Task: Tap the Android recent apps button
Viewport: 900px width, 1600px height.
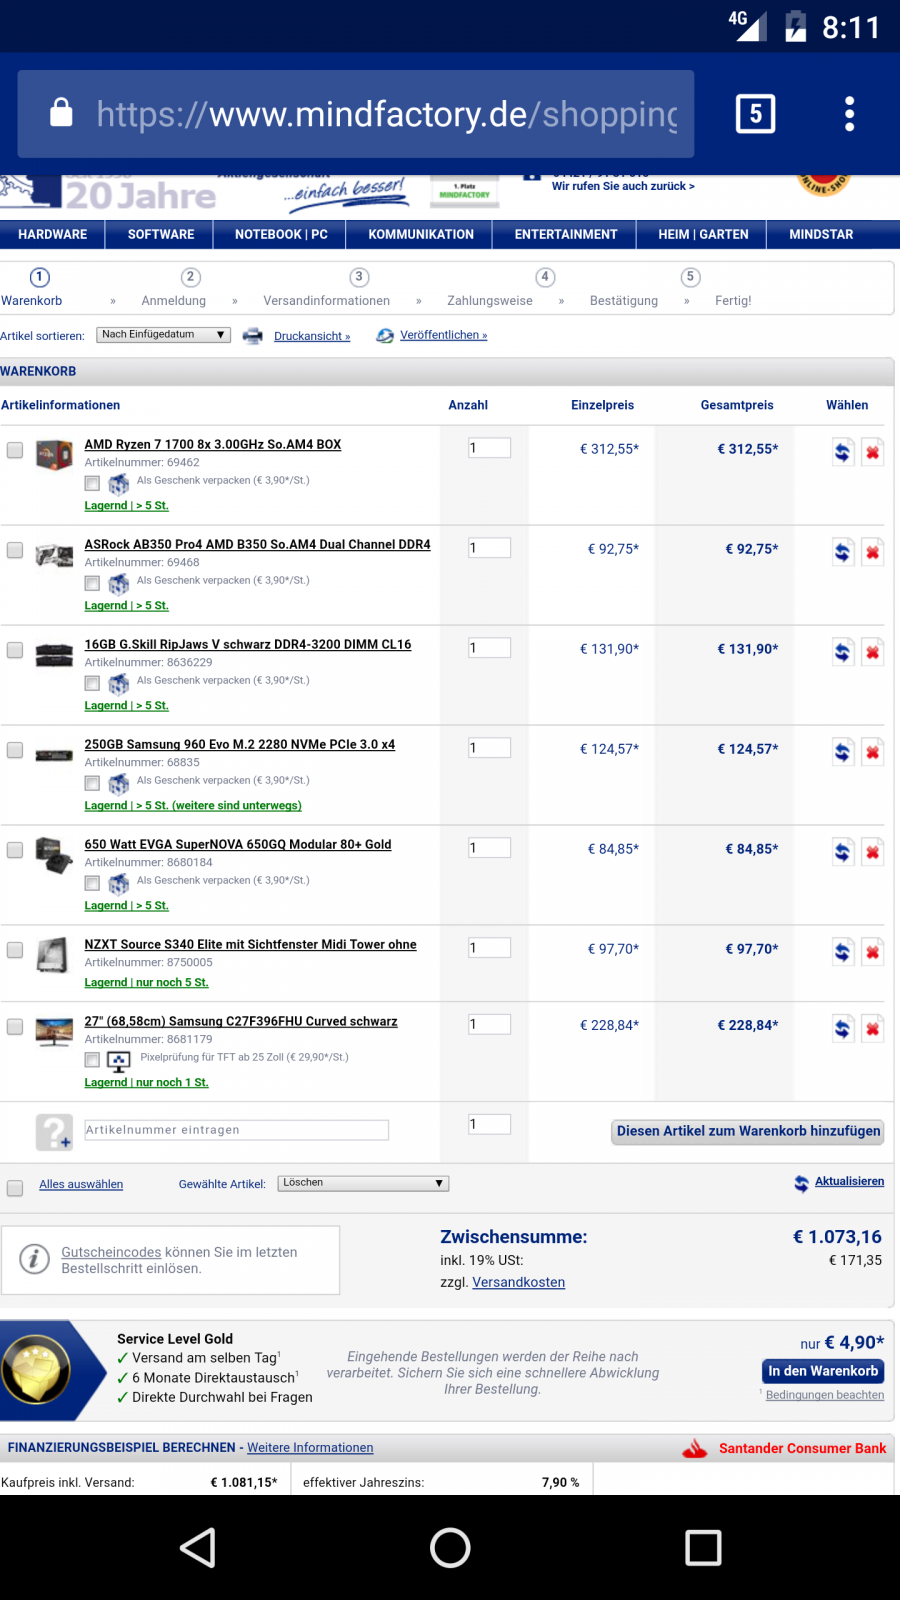Action: 703,1548
